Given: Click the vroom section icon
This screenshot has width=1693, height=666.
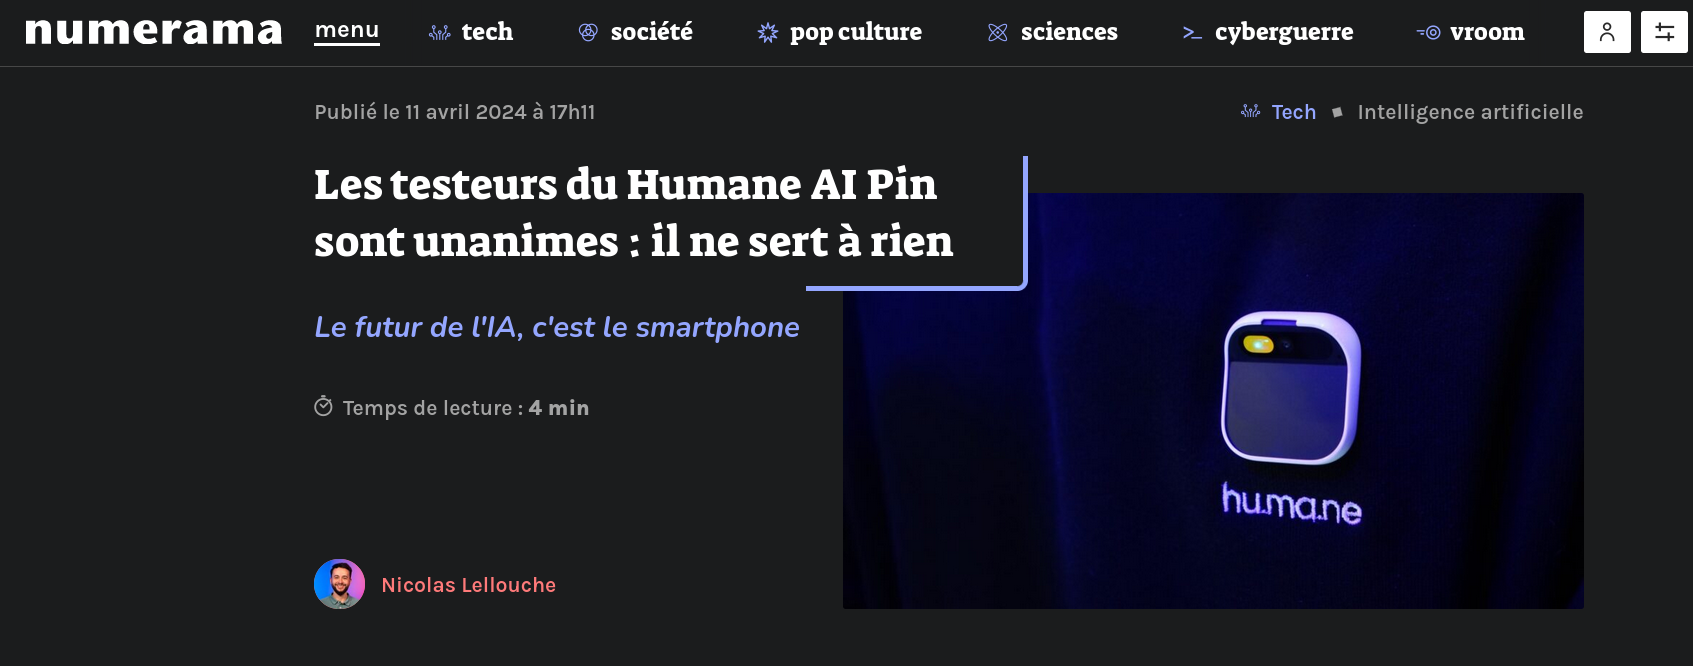Looking at the screenshot, I should click(x=1428, y=33).
